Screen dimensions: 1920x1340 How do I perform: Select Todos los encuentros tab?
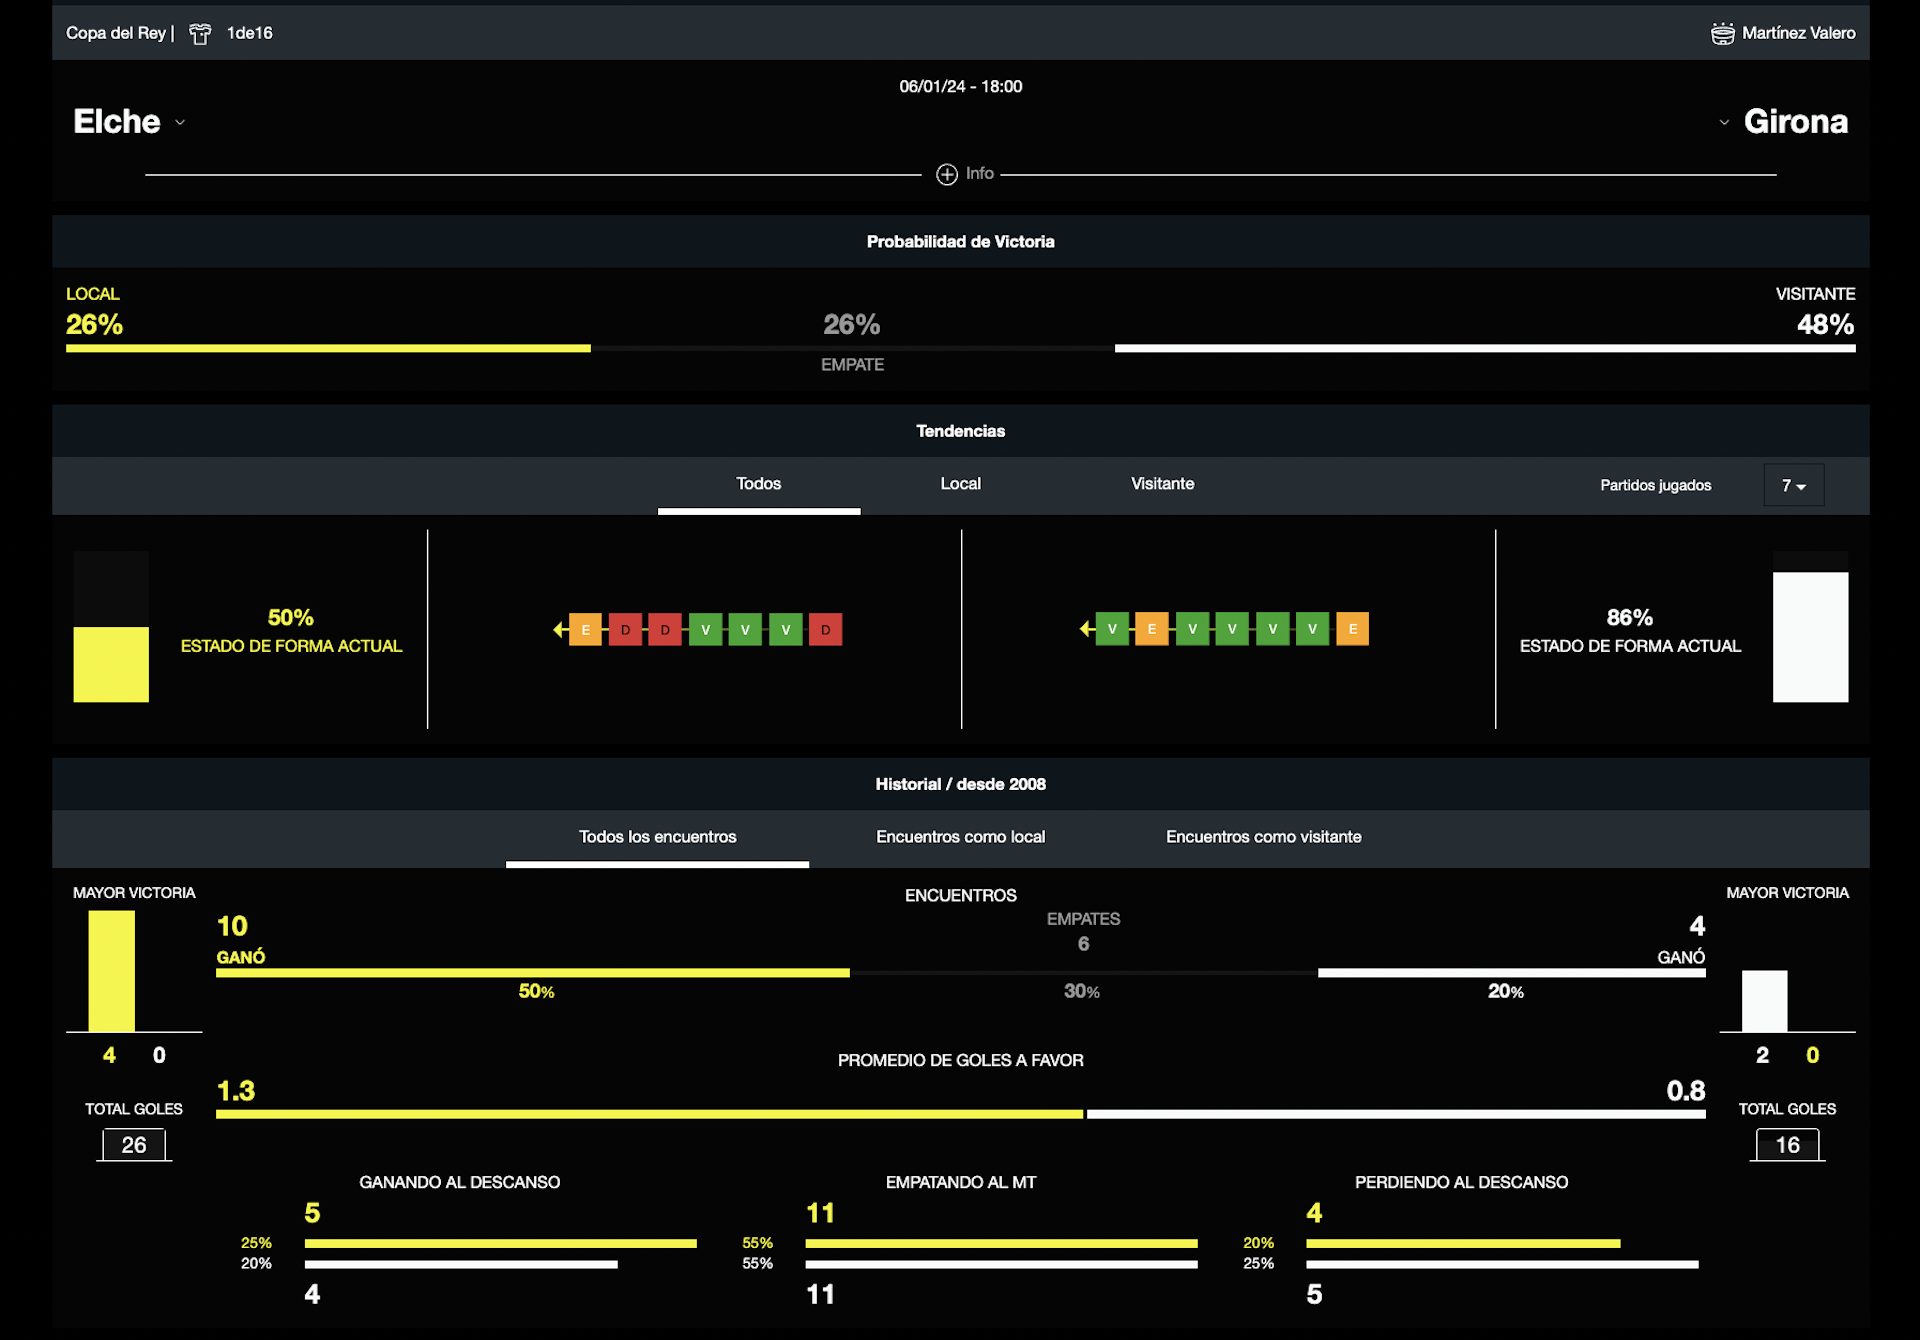(658, 838)
